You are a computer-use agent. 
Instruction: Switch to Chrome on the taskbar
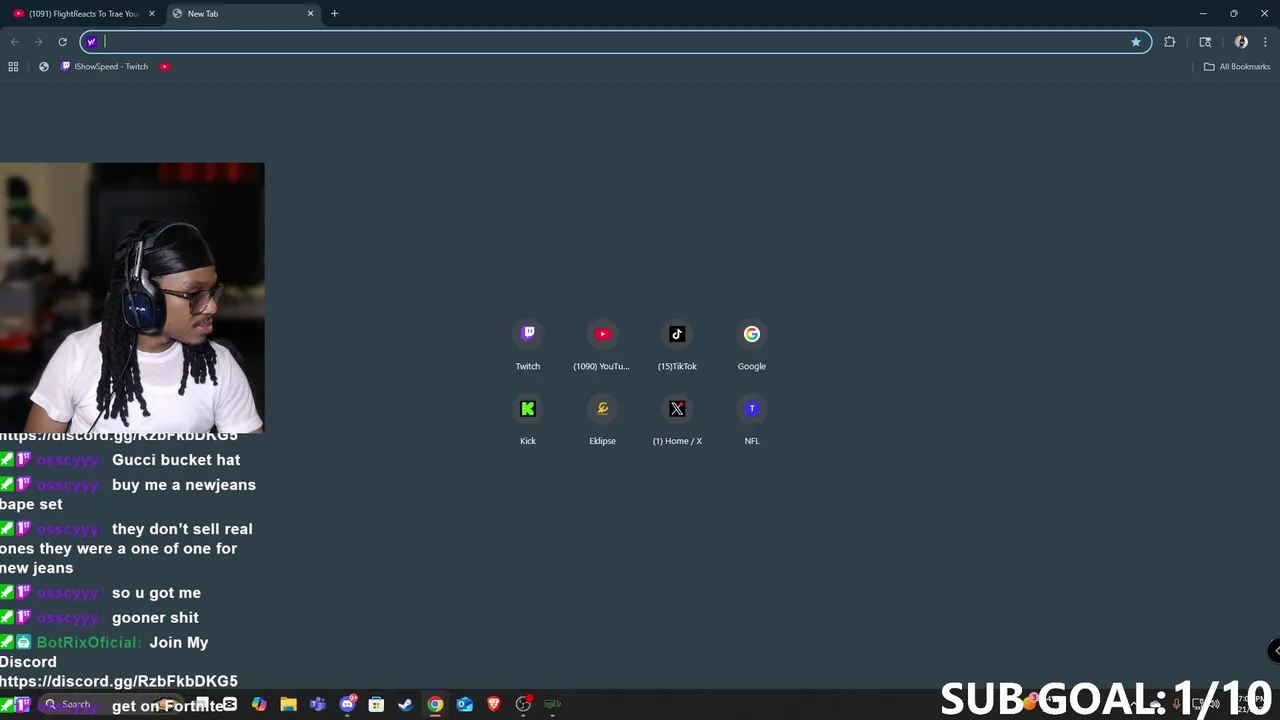click(435, 704)
